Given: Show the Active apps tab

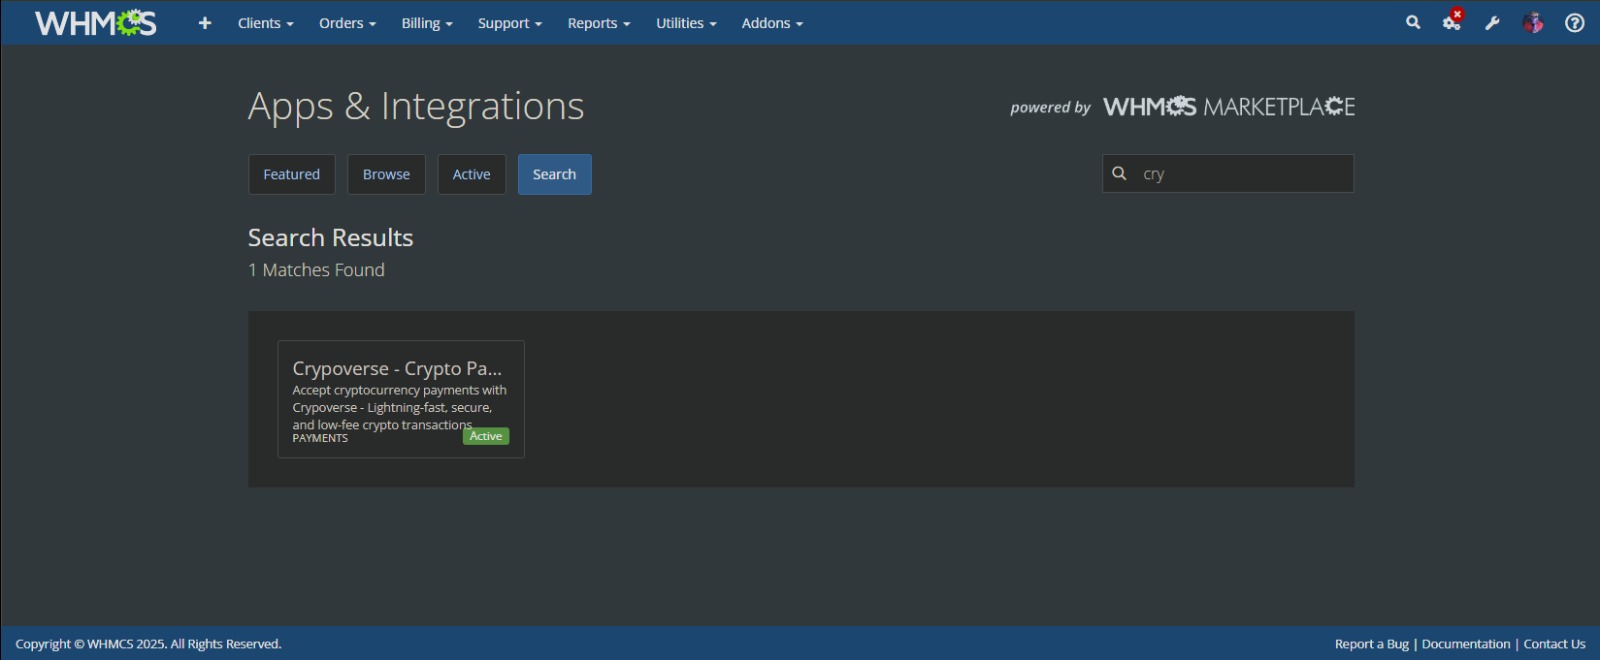Looking at the screenshot, I should tap(471, 174).
